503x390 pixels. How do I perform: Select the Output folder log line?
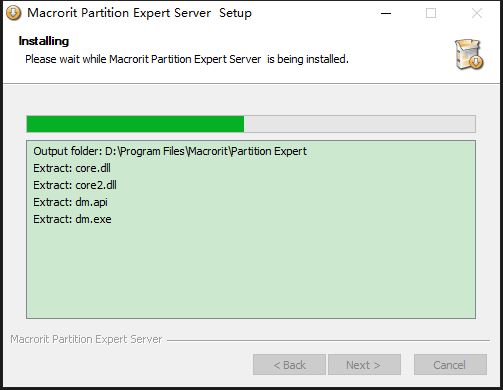(x=170, y=151)
